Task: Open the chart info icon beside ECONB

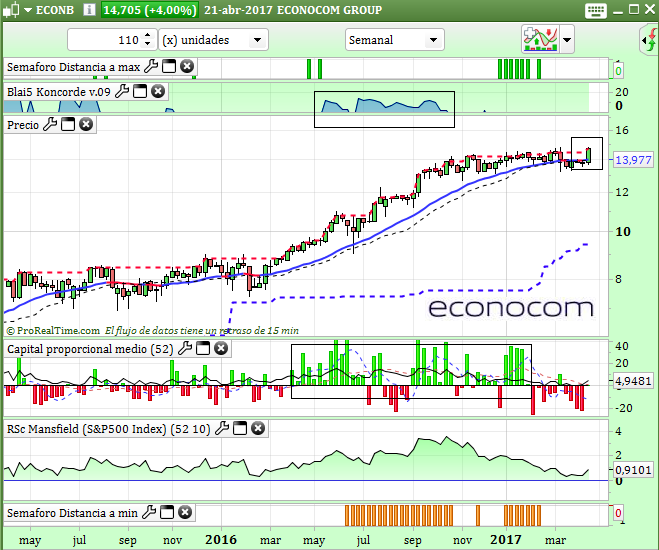Action: click(x=90, y=10)
